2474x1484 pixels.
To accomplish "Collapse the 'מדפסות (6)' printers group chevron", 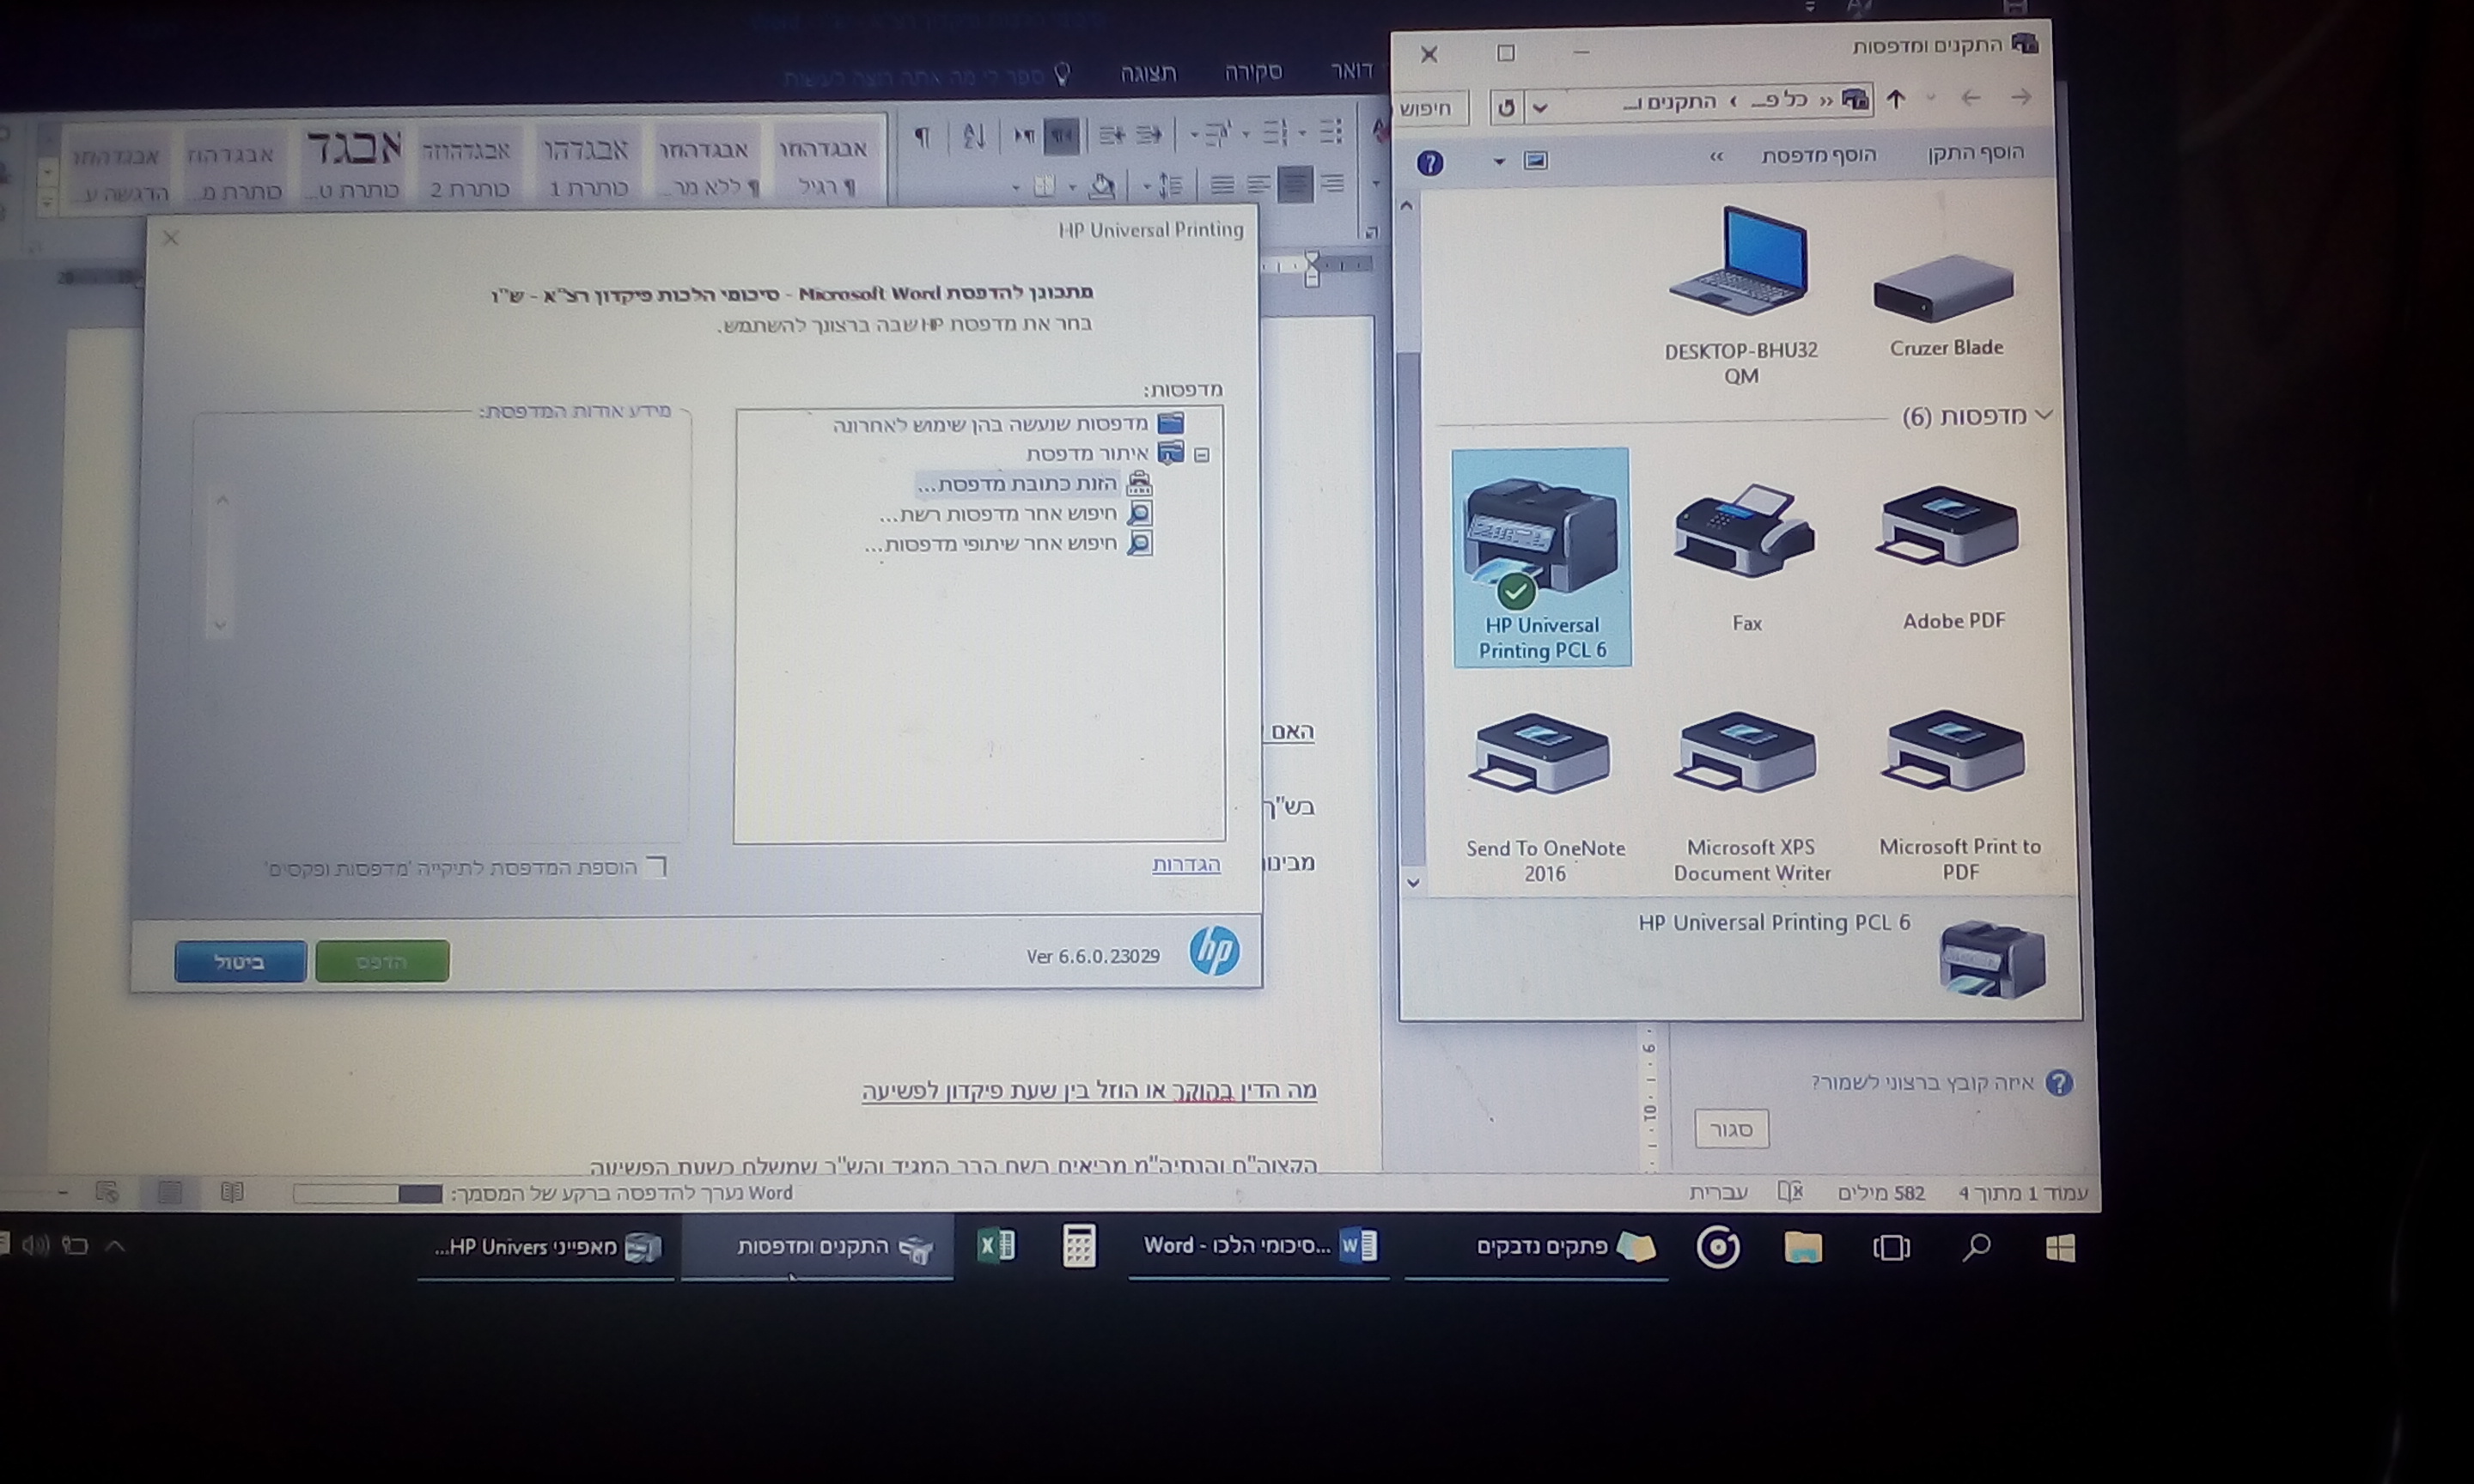I will pos(2043,415).
